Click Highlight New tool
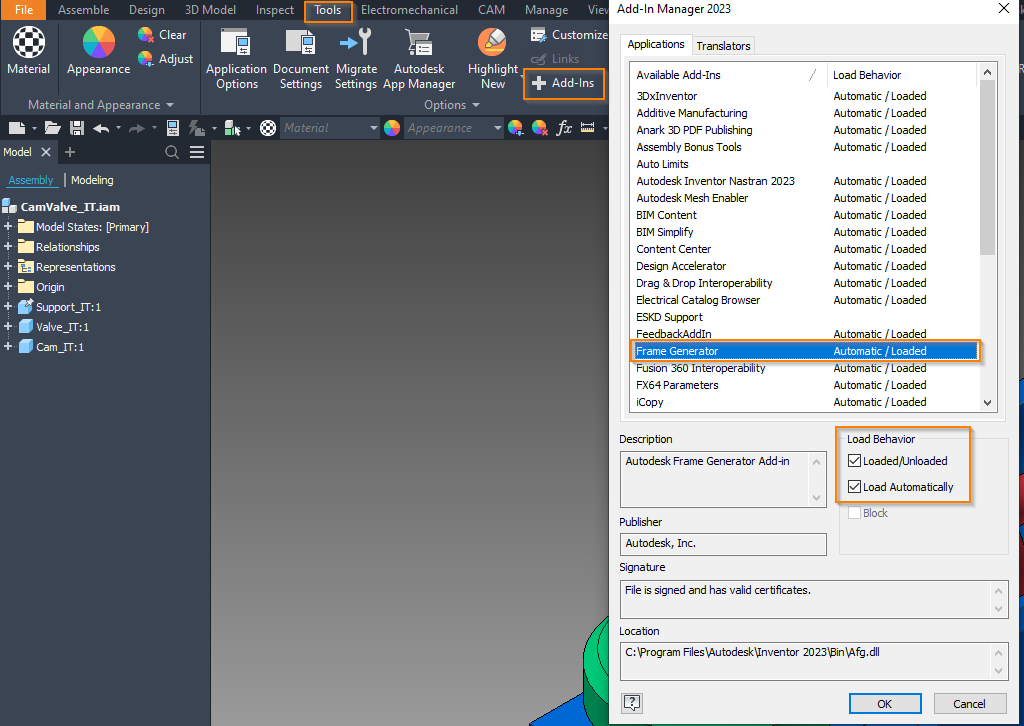Screen dimensions: 1024x726 pos(492,59)
